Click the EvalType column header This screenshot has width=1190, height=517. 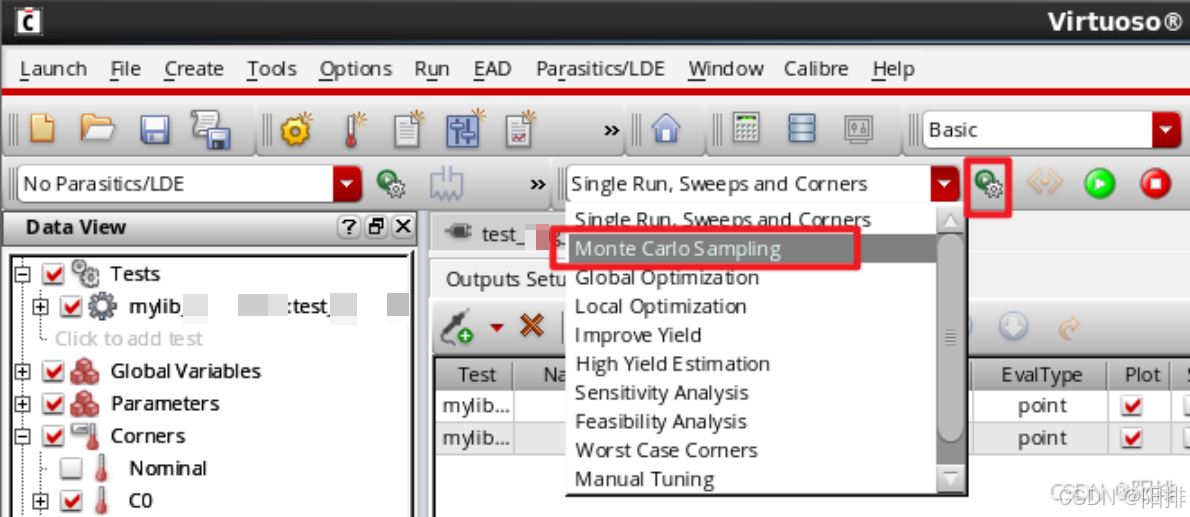point(1042,375)
